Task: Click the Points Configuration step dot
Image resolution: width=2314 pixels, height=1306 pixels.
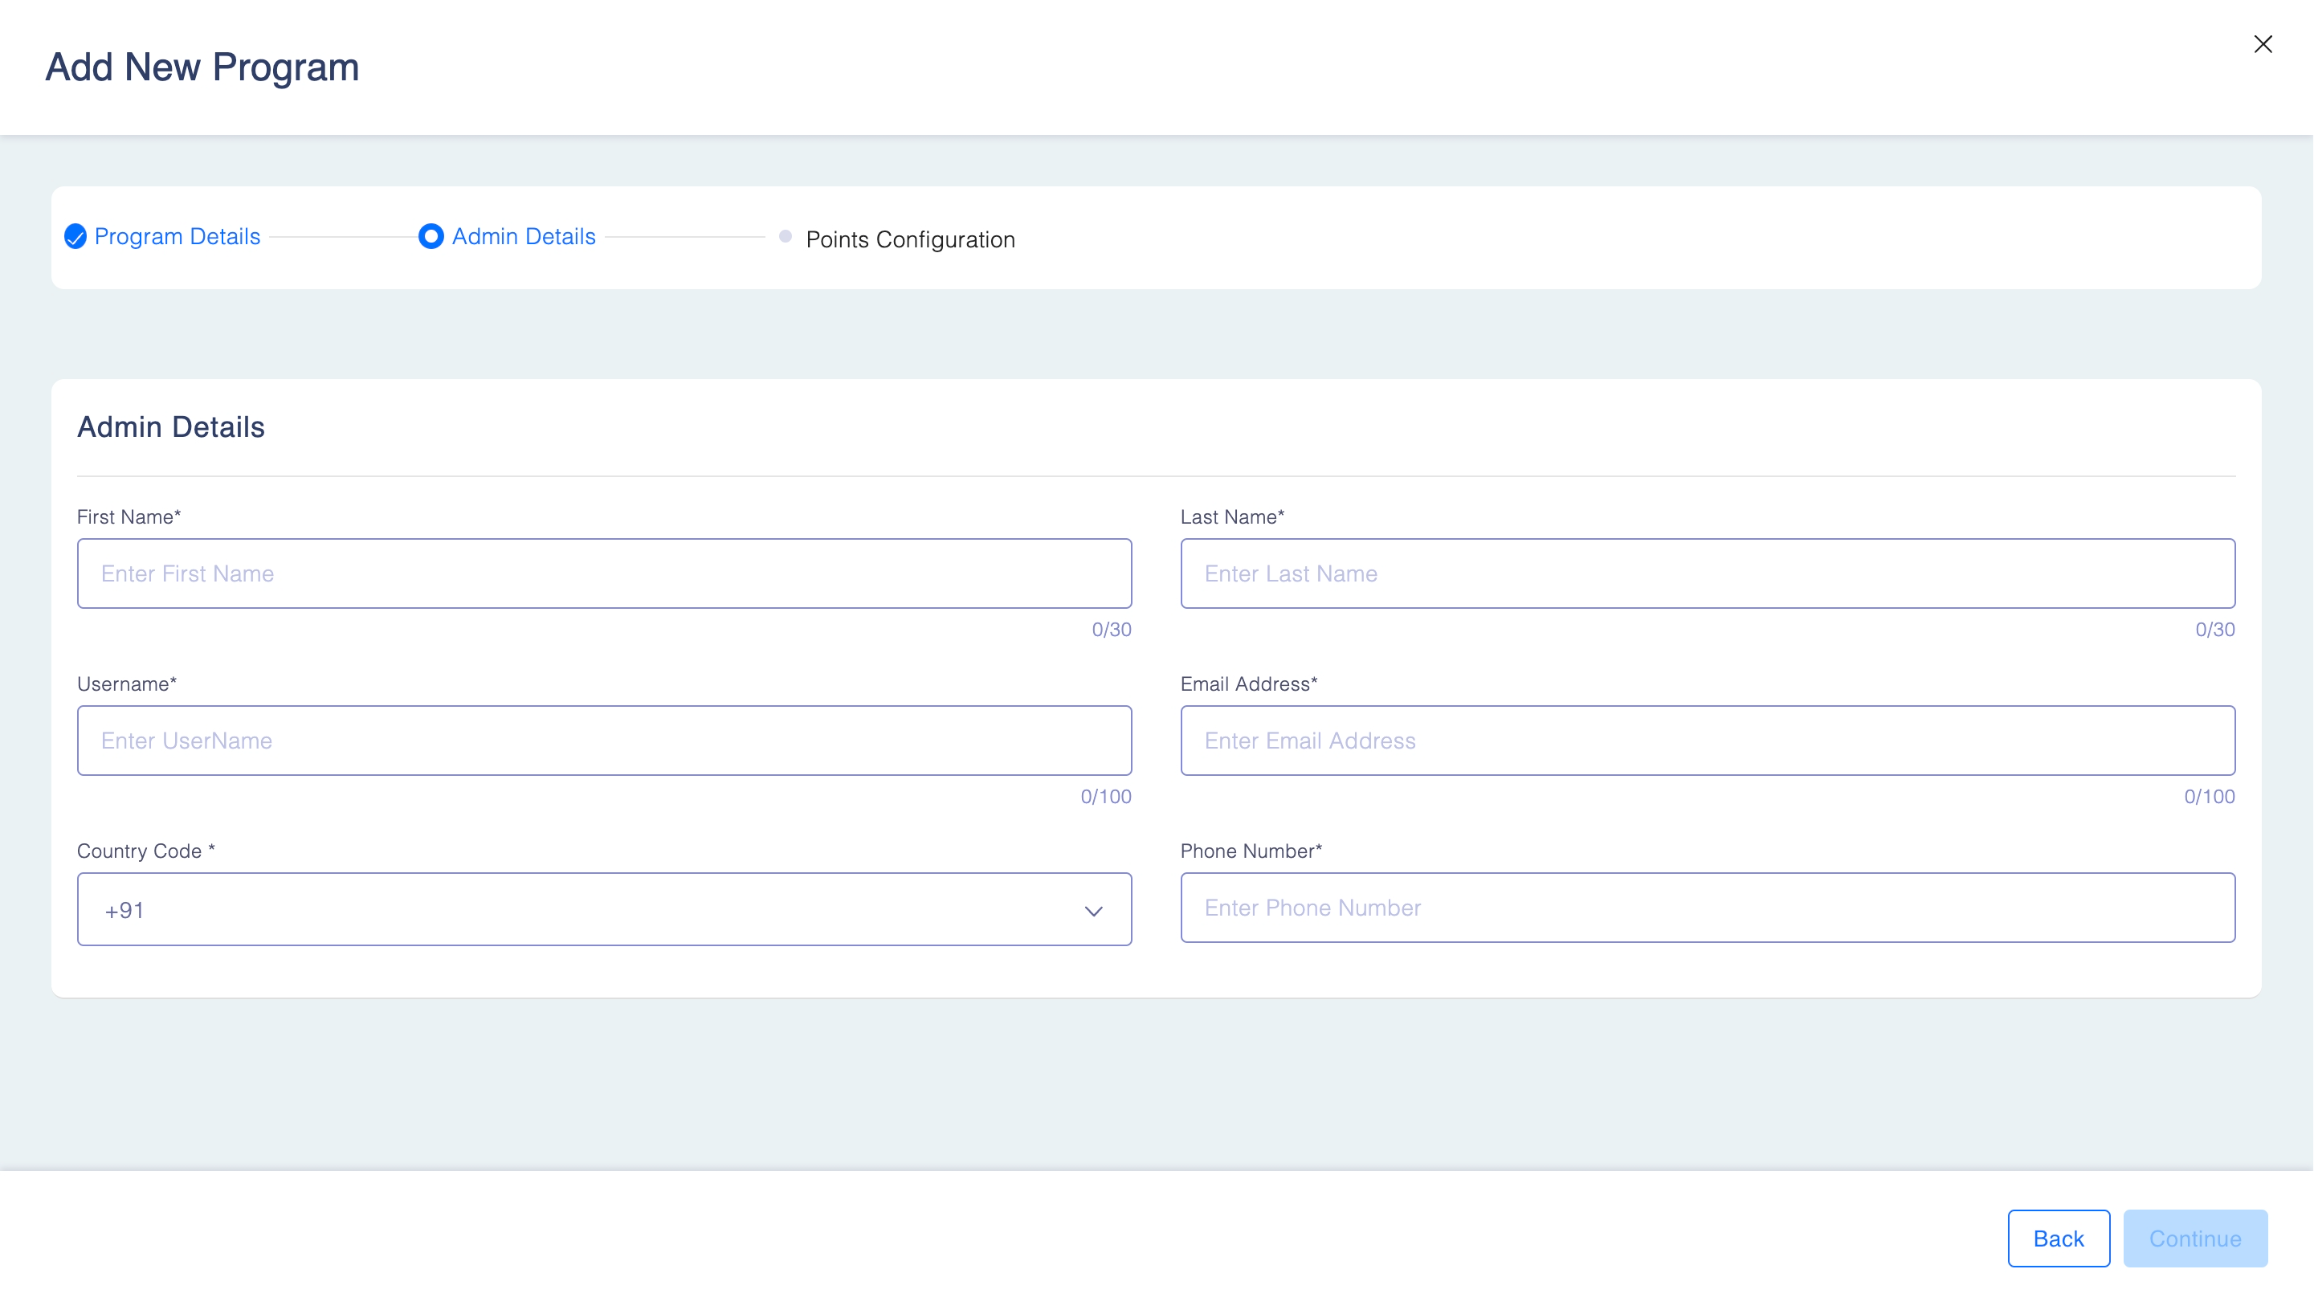Action: 785,237
